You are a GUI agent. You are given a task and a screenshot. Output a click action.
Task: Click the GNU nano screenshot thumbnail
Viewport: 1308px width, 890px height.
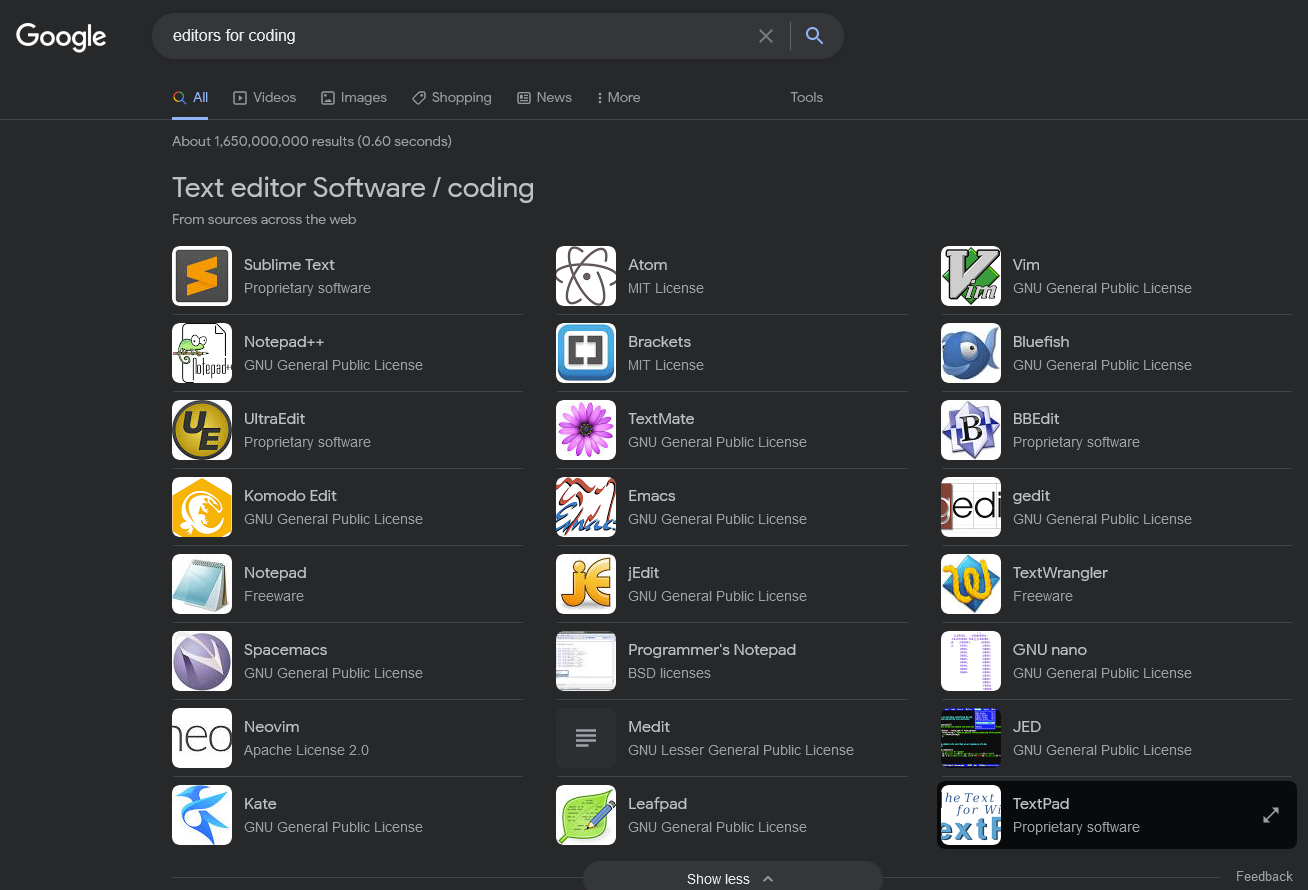971,661
